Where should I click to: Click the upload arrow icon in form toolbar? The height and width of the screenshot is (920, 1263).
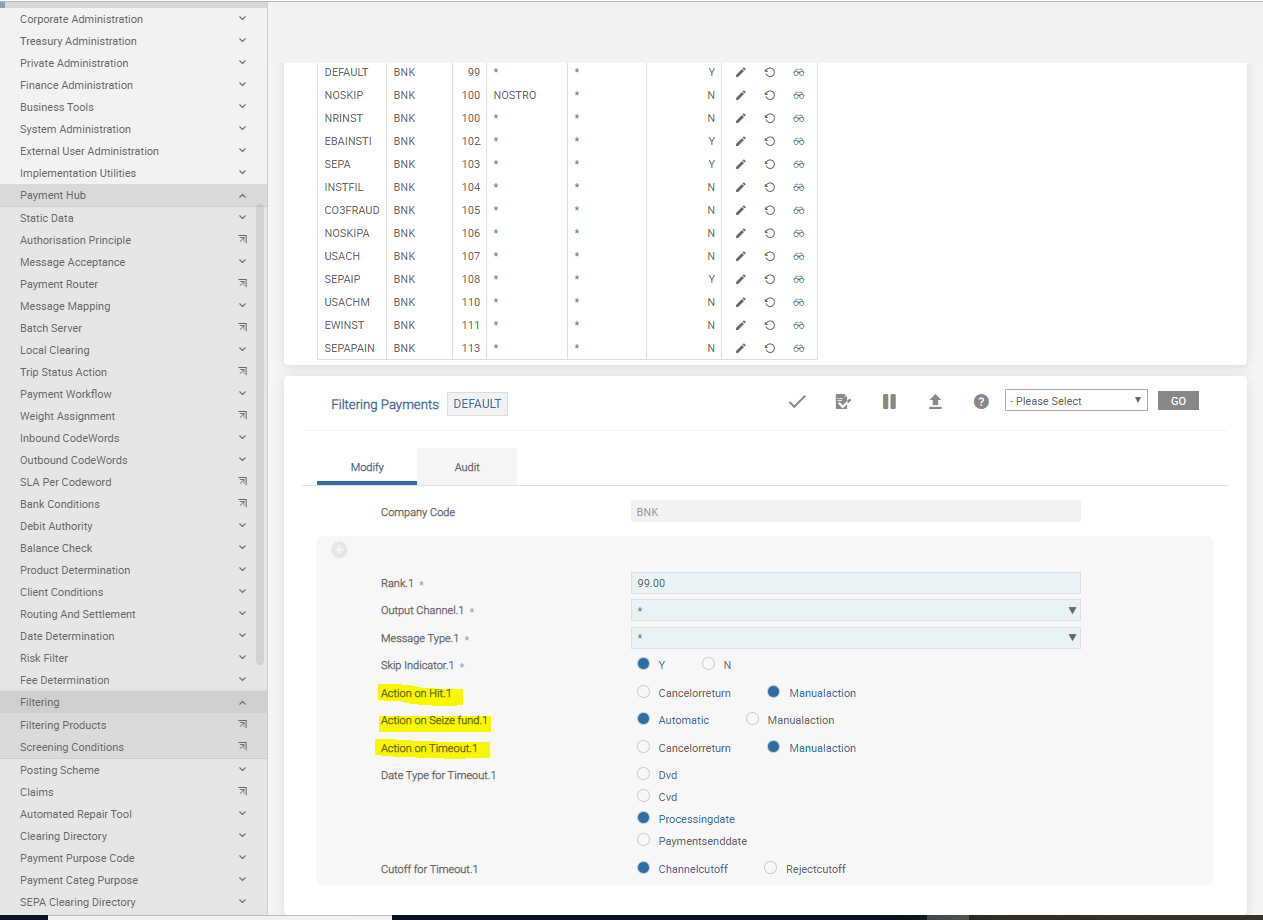(935, 401)
